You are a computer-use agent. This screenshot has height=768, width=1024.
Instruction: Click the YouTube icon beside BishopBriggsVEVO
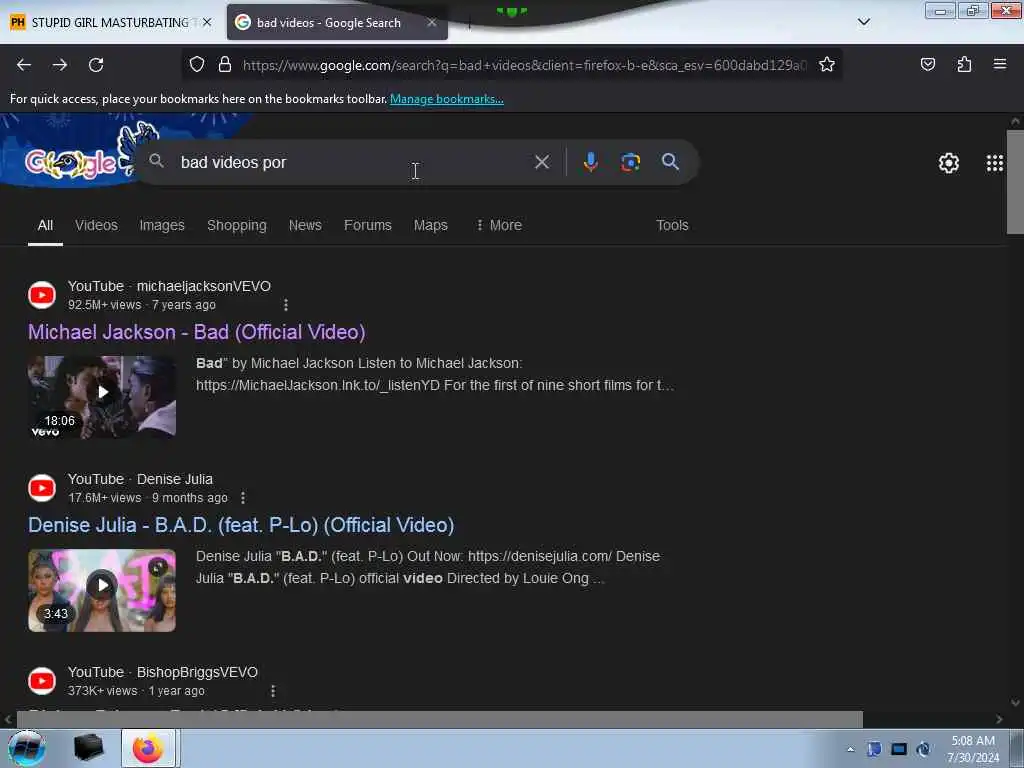coord(42,681)
